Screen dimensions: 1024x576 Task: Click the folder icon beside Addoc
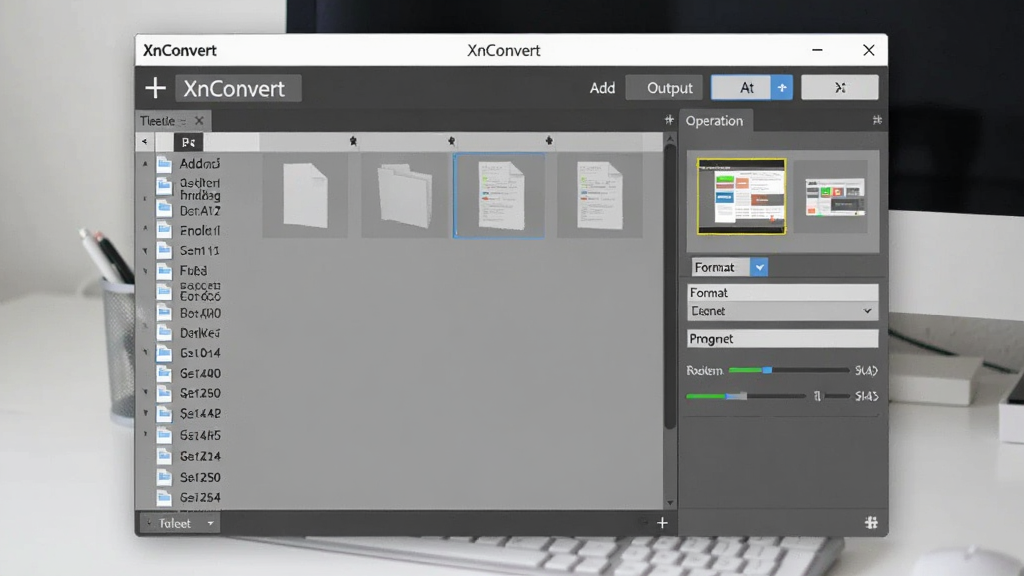pos(164,164)
